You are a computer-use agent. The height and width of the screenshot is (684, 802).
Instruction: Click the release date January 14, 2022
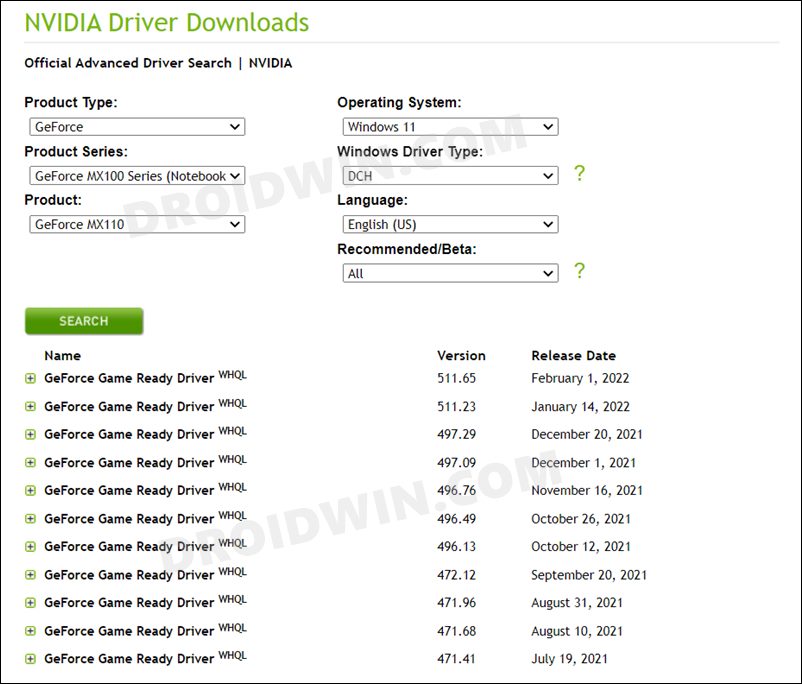tap(581, 407)
